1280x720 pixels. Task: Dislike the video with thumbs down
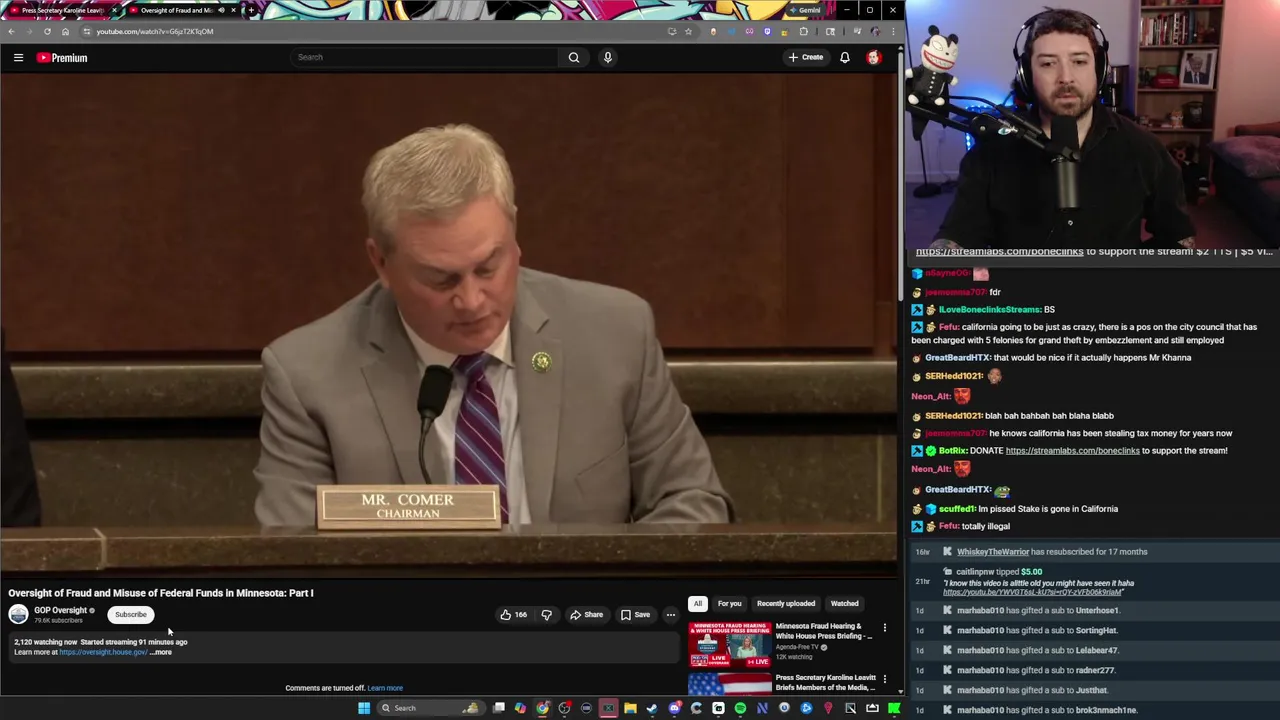pos(546,615)
